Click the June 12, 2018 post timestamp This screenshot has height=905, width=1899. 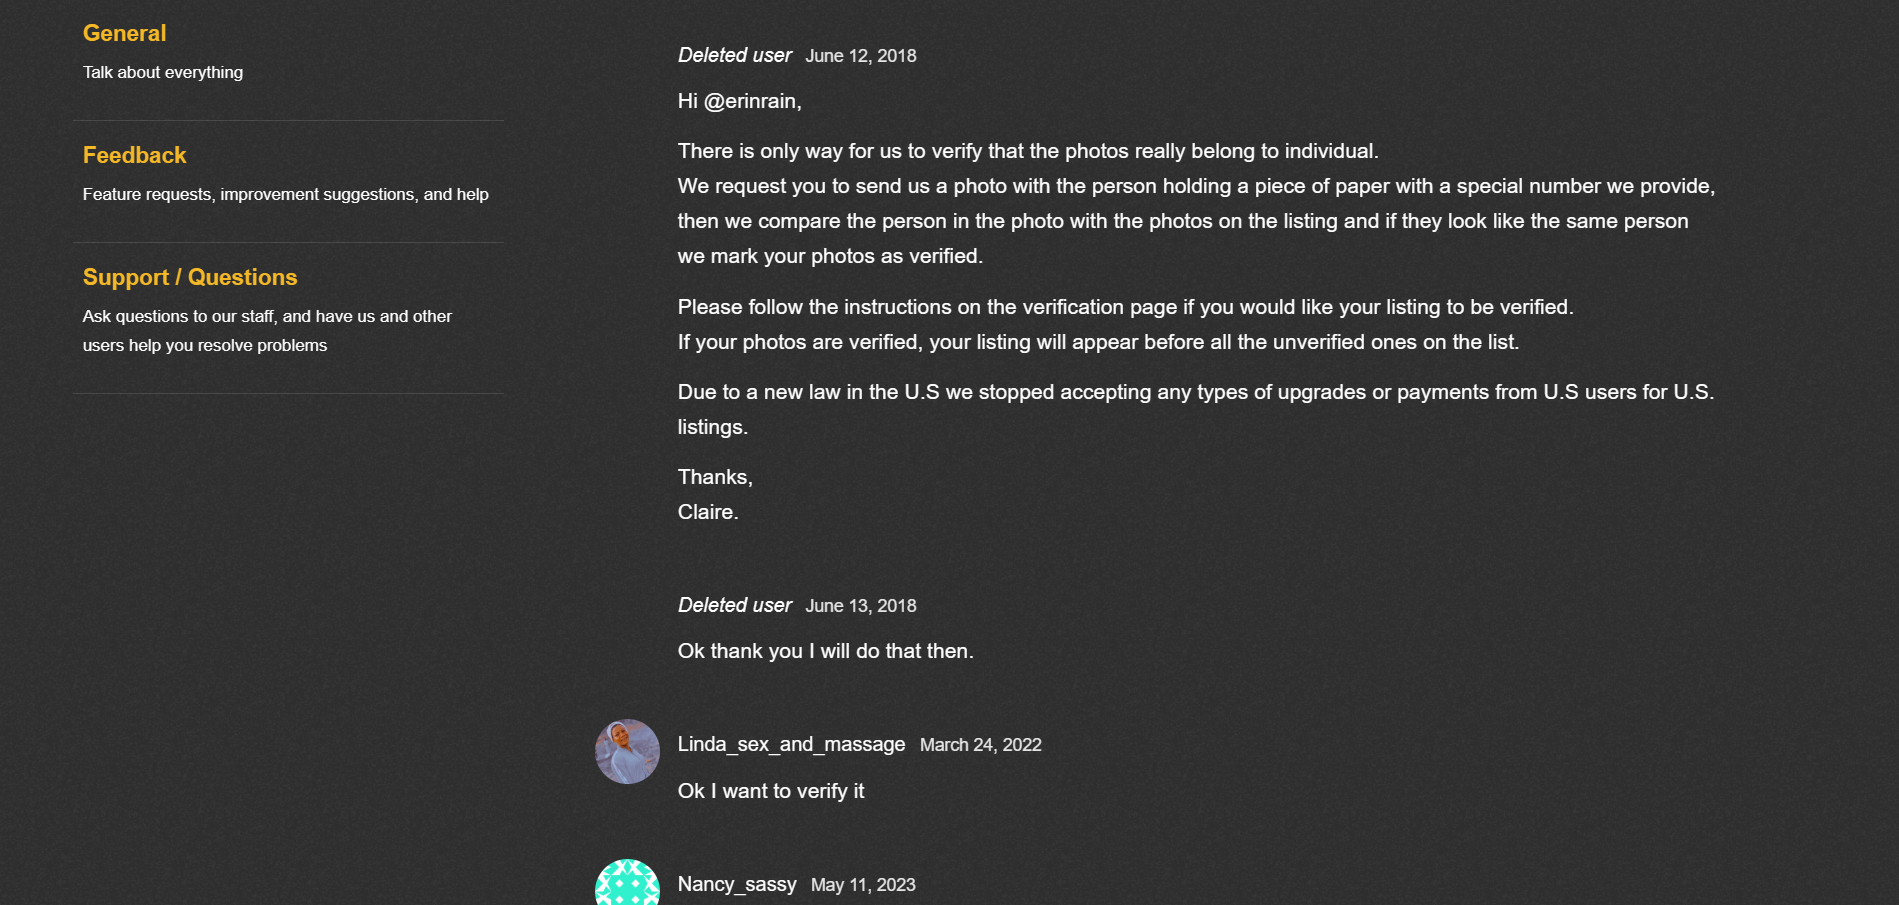pyautogui.click(x=861, y=56)
